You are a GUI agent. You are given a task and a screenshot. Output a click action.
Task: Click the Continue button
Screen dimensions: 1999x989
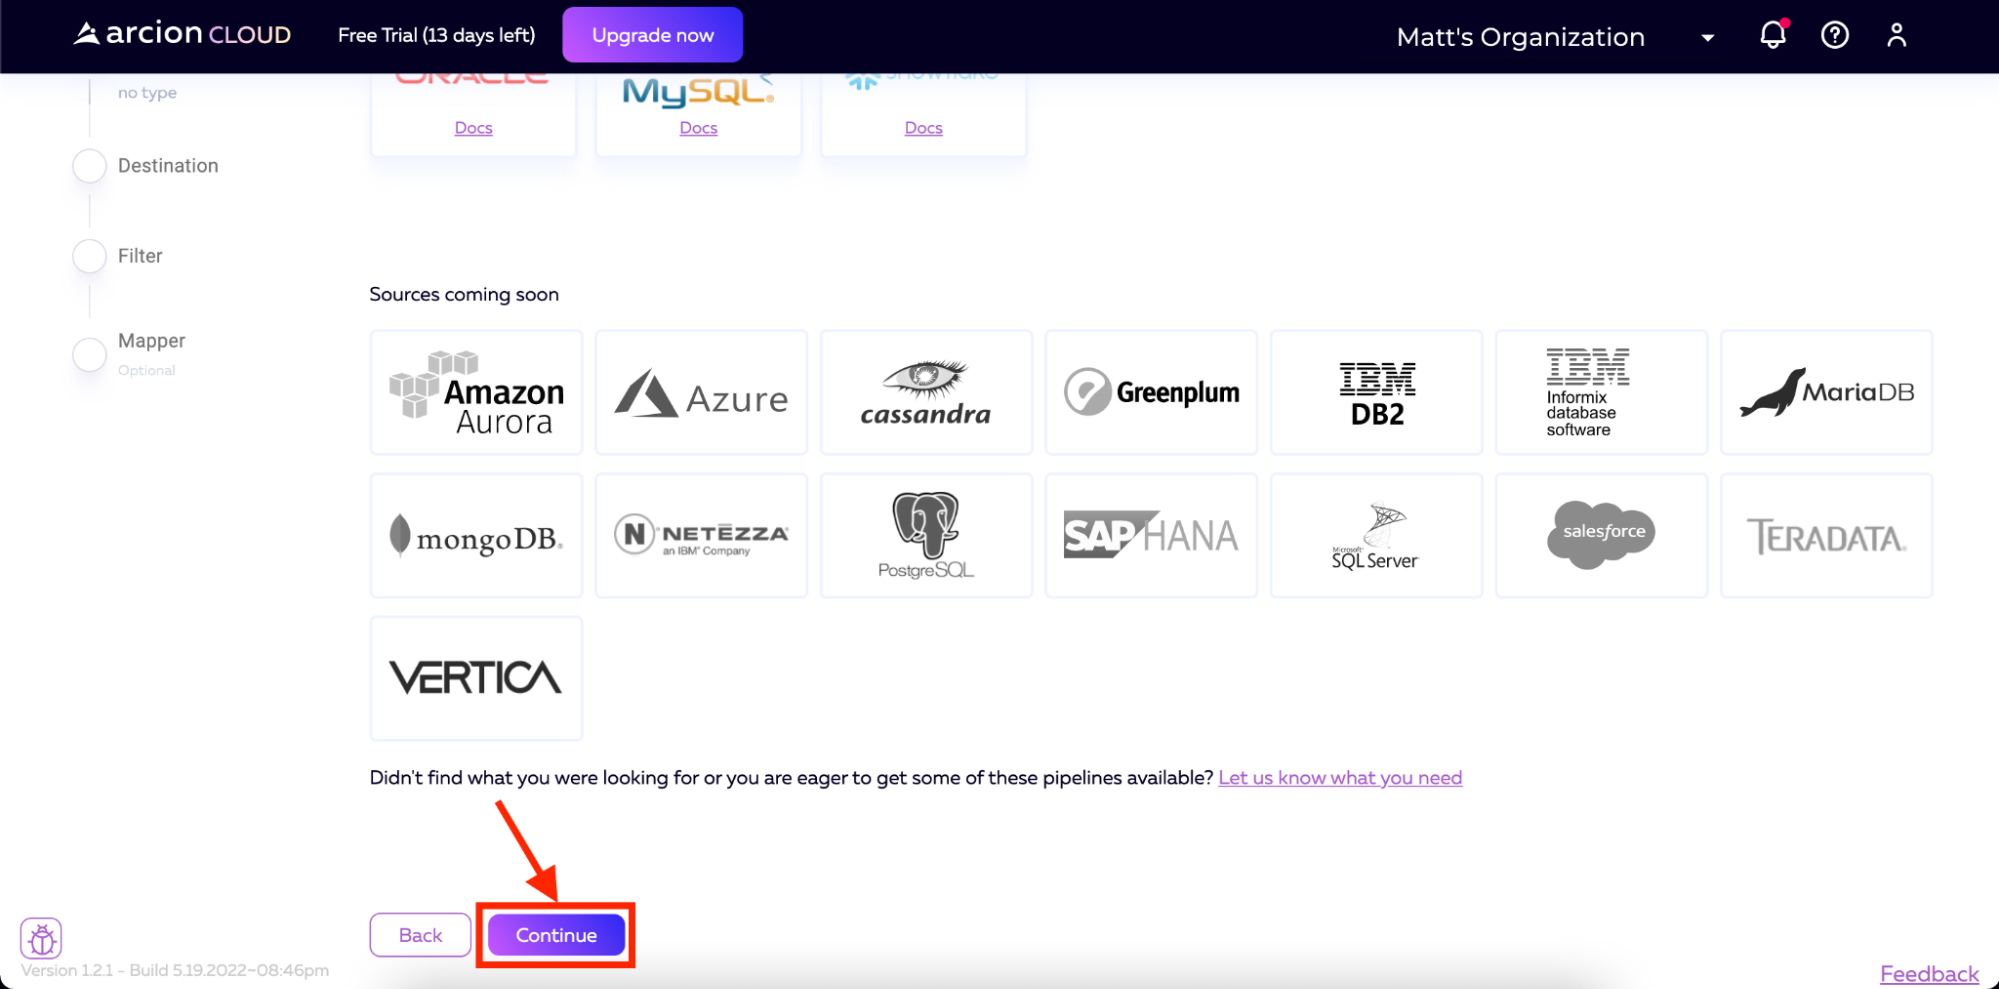pyautogui.click(x=556, y=935)
